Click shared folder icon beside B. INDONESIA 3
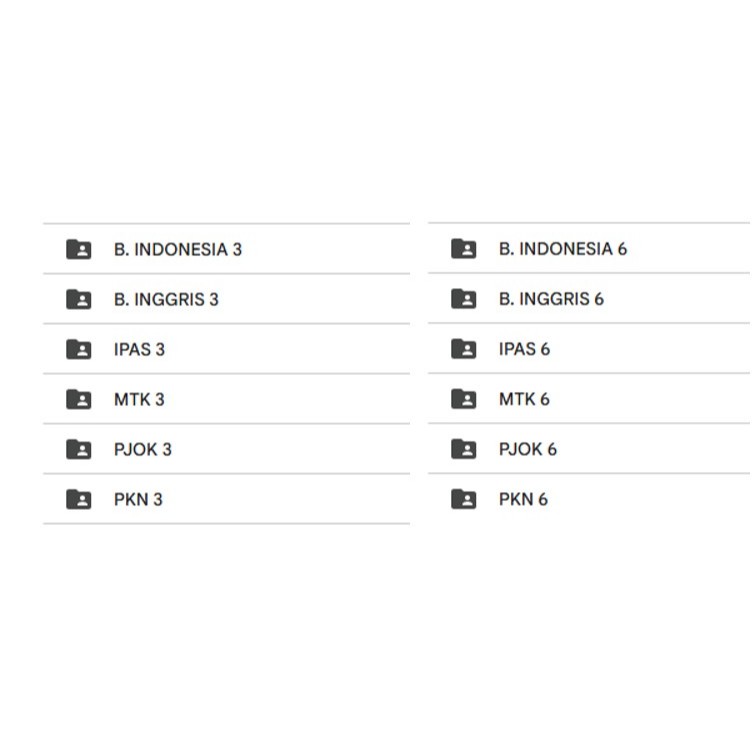This screenshot has width=755, height=755. [x=79, y=249]
